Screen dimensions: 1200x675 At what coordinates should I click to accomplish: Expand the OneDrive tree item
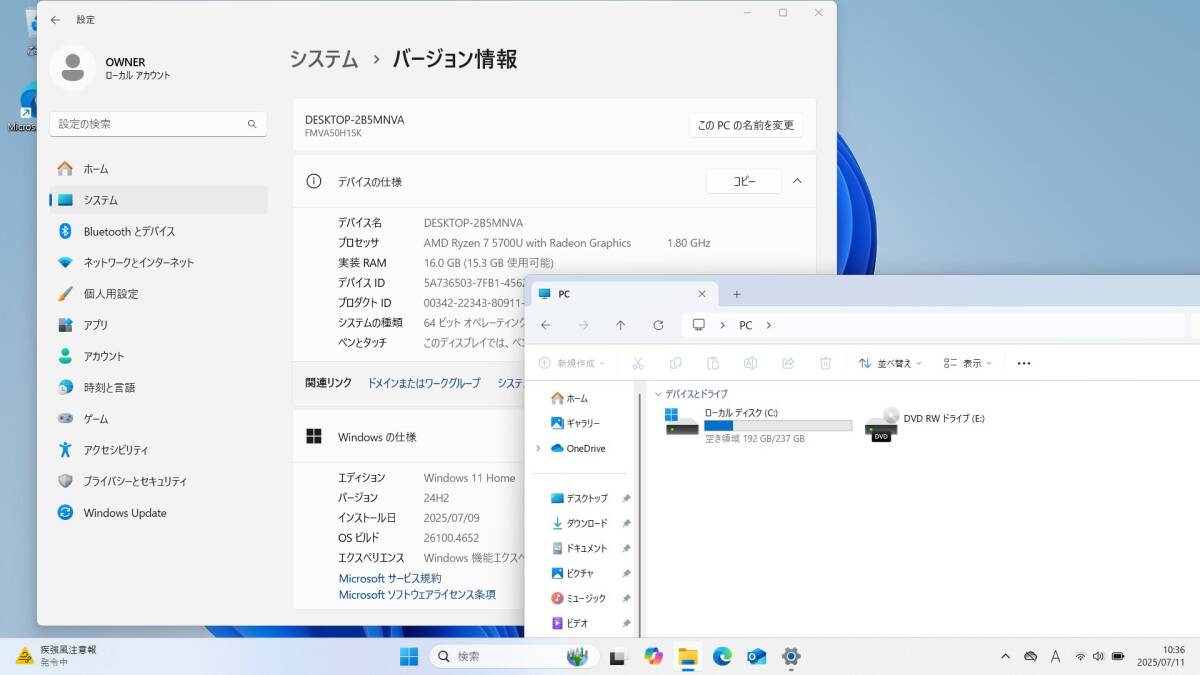pyautogui.click(x=538, y=448)
